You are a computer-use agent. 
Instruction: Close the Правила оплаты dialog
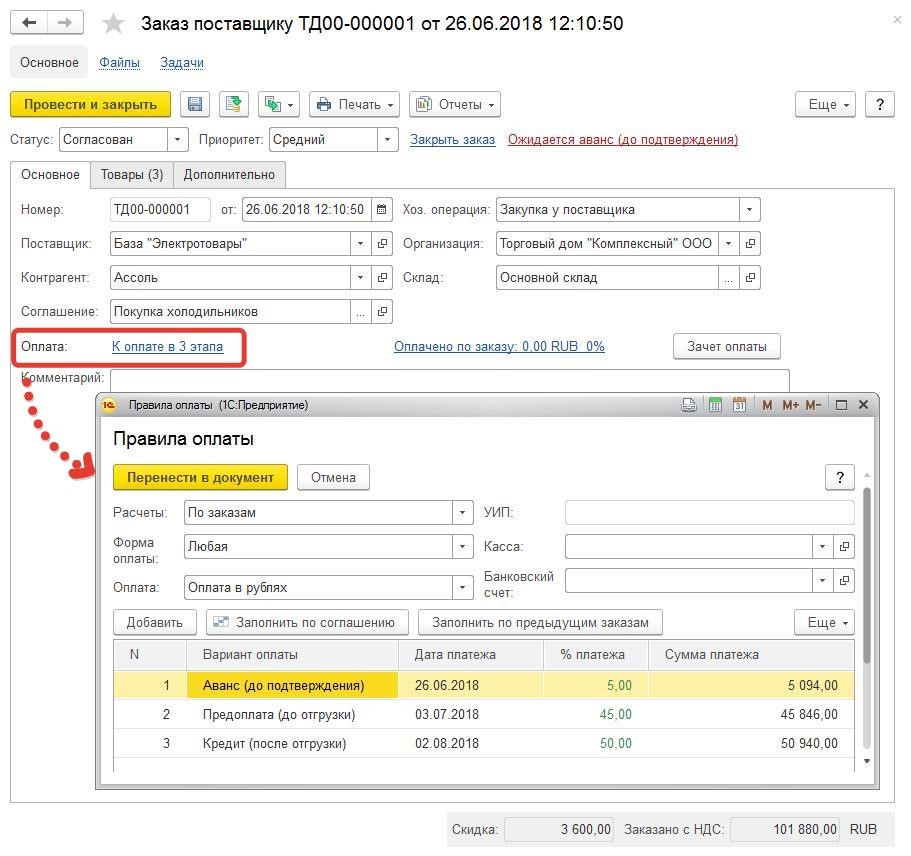(x=863, y=404)
